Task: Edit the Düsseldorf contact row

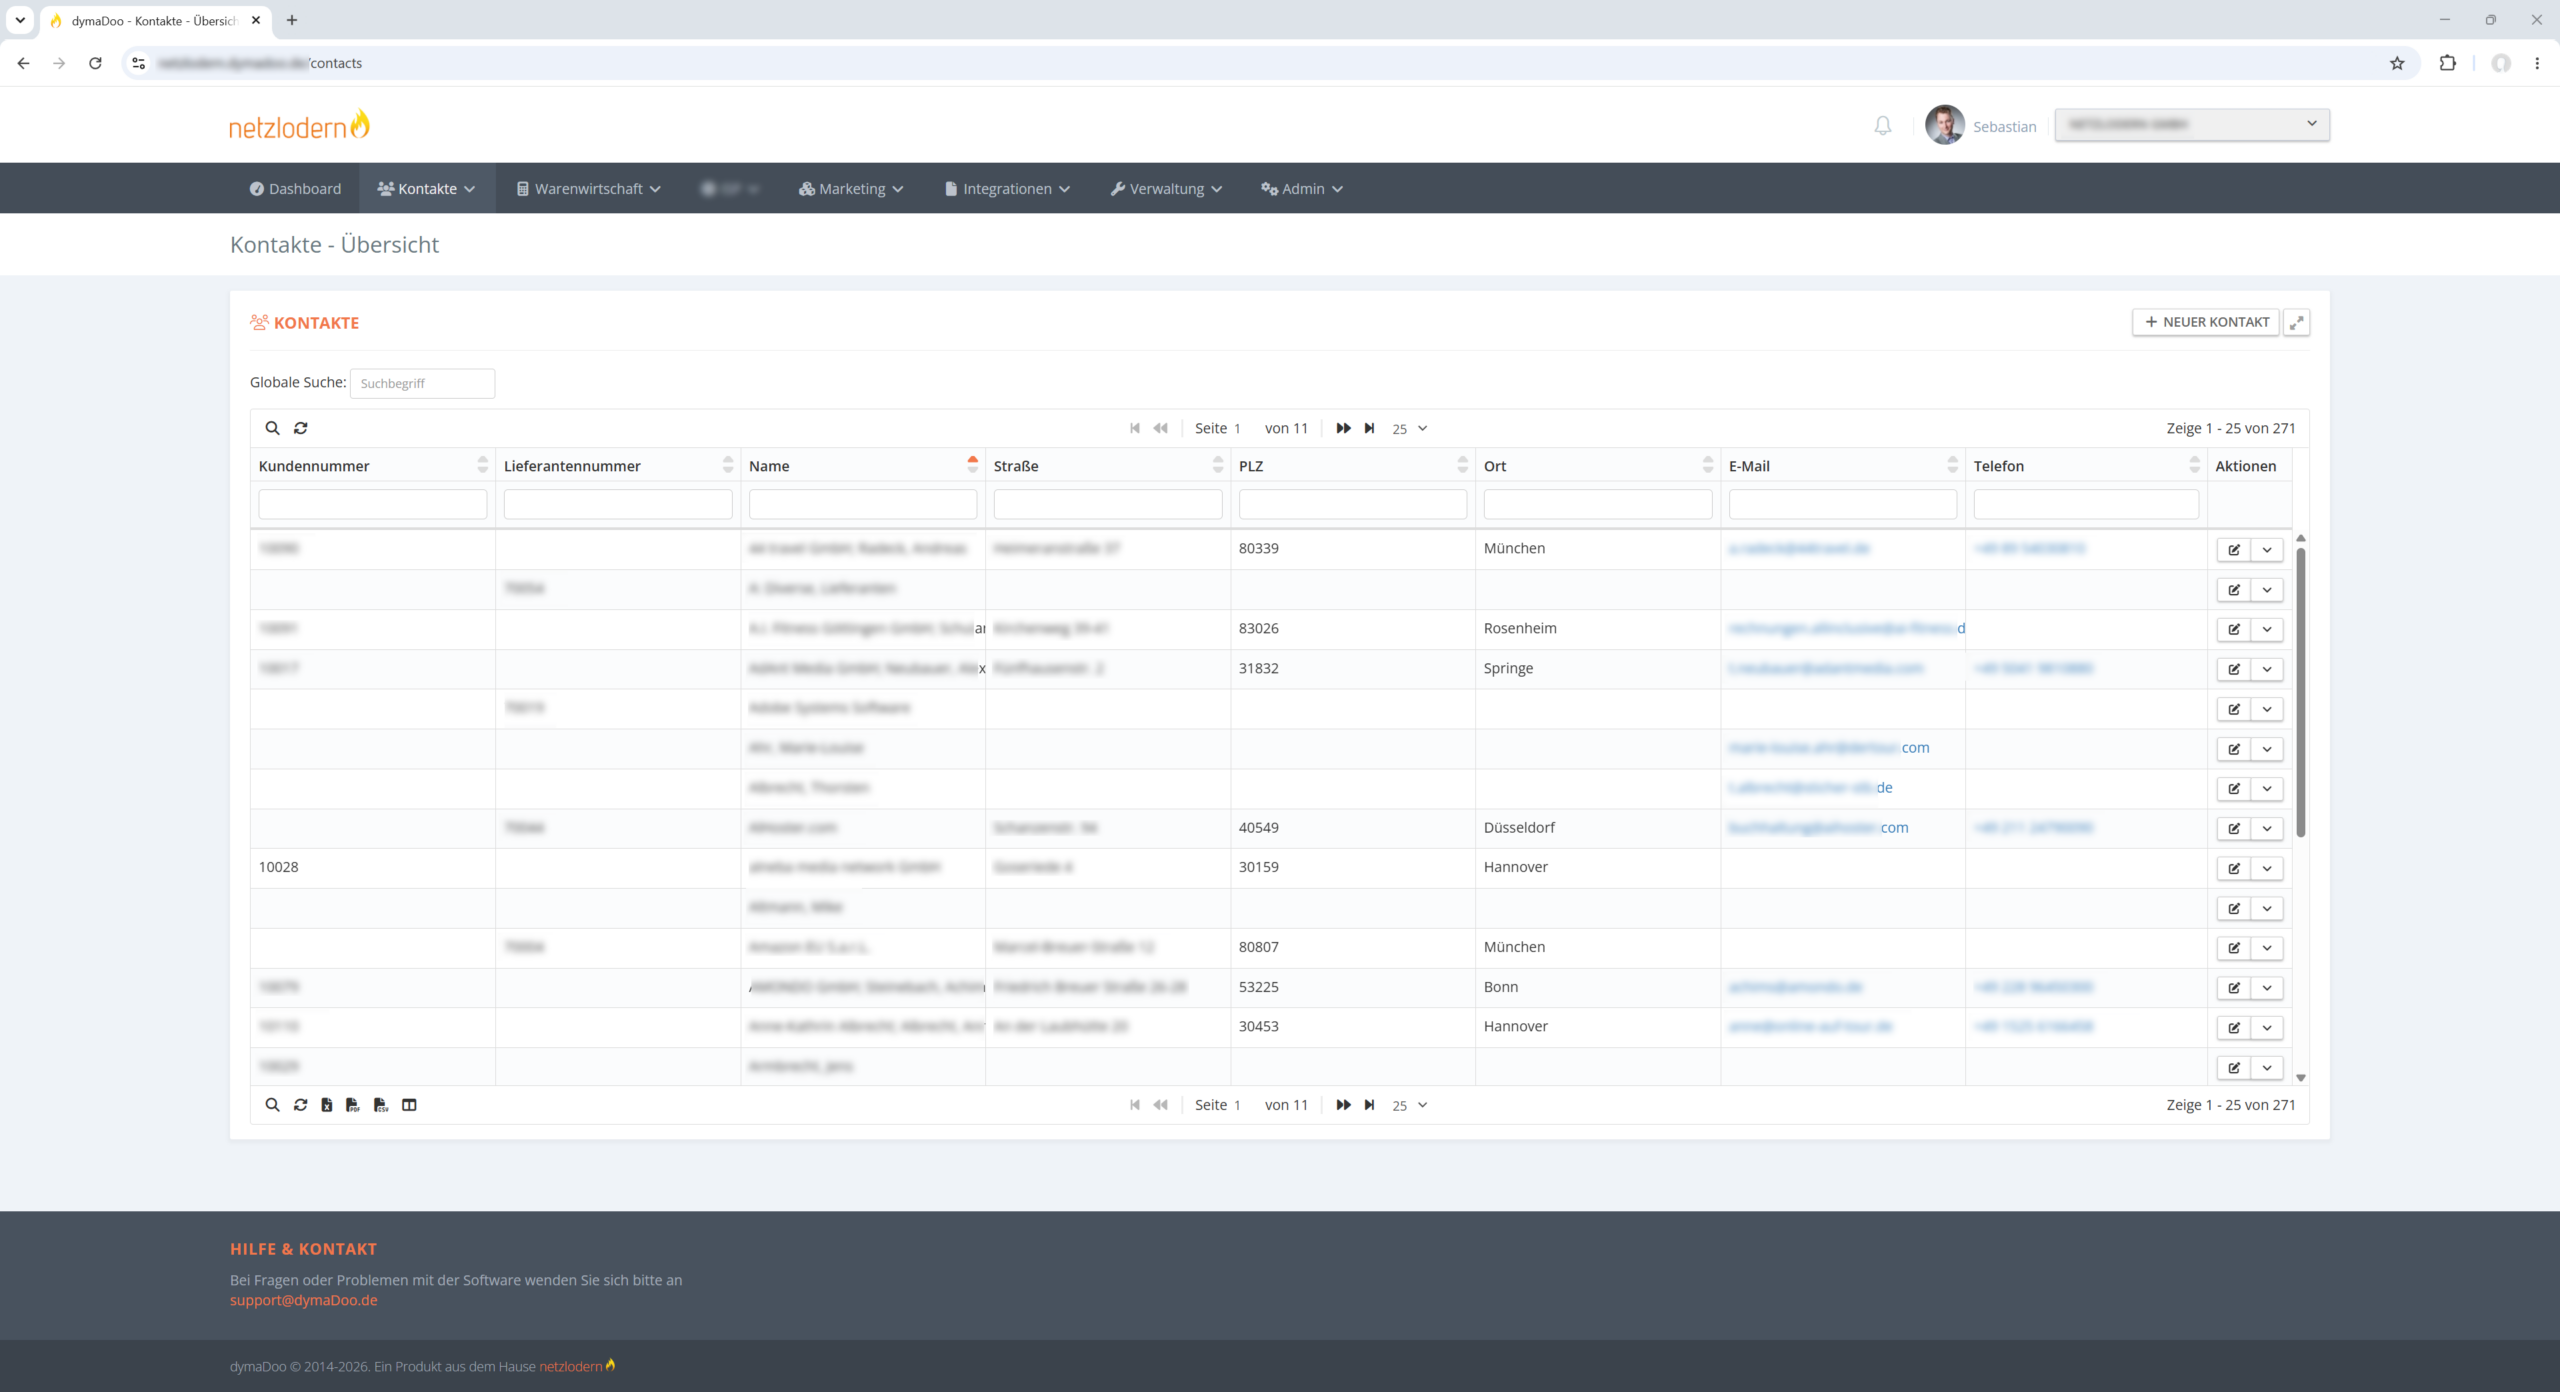Action: click(2234, 828)
